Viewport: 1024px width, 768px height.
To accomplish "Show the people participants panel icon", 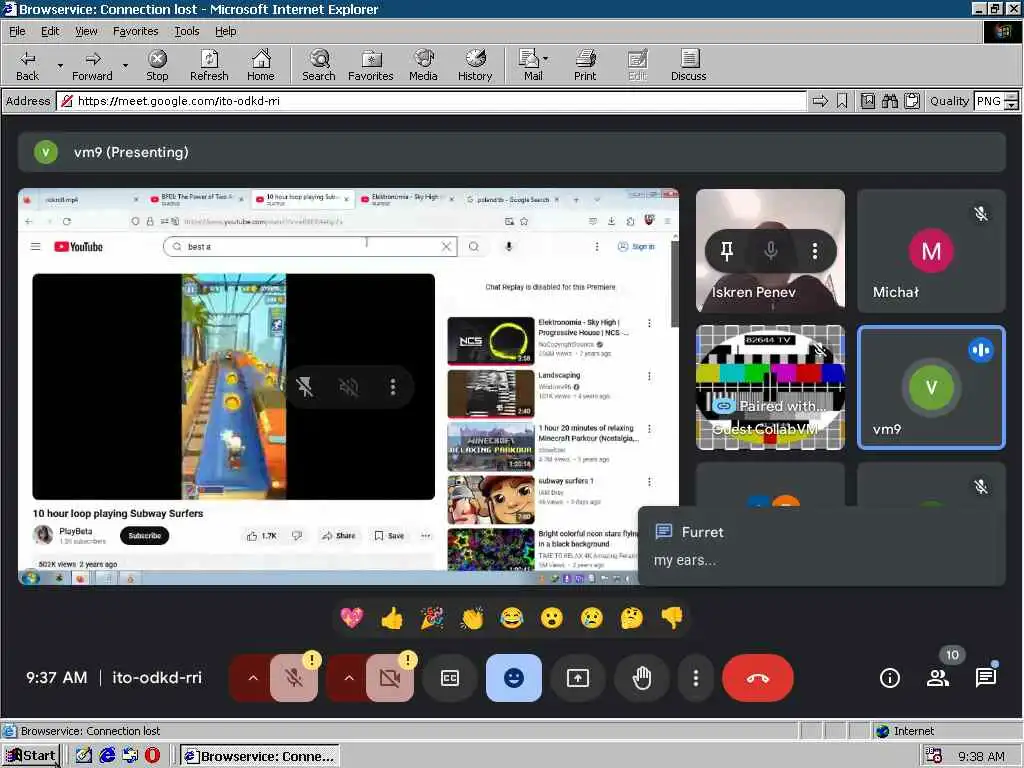I will pyautogui.click(x=938, y=678).
